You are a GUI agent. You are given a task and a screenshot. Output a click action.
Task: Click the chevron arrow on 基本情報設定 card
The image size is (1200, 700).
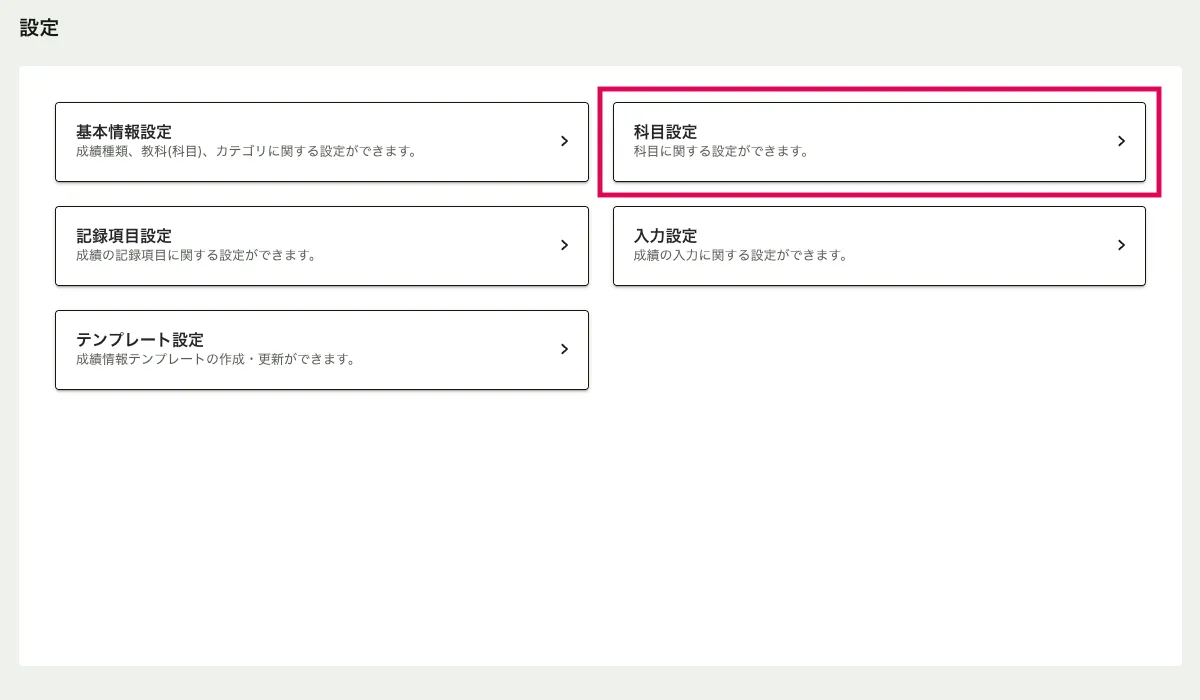(564, 142)
